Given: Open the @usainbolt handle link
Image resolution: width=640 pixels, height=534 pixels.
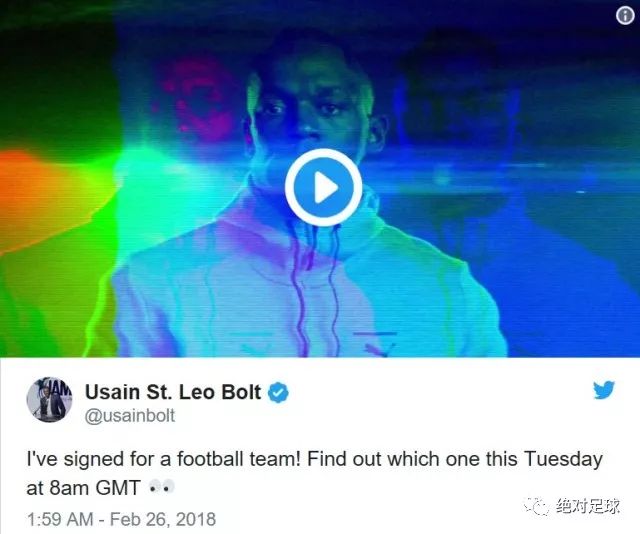Looking at the screenshot, I should click(x=130, y=416).
